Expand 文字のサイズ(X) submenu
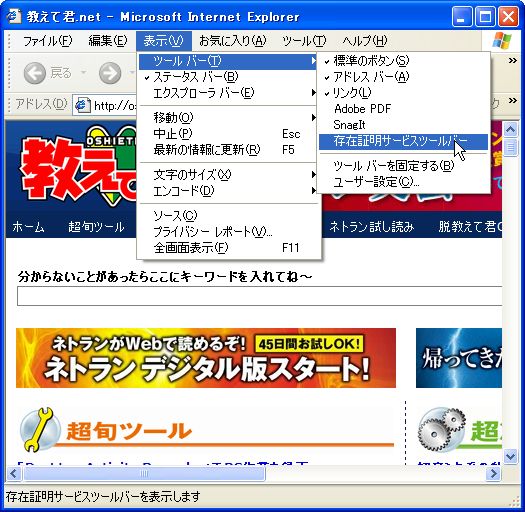Image resolution: width=525 pixels, height=512 pixels. (x=228, y=175)
